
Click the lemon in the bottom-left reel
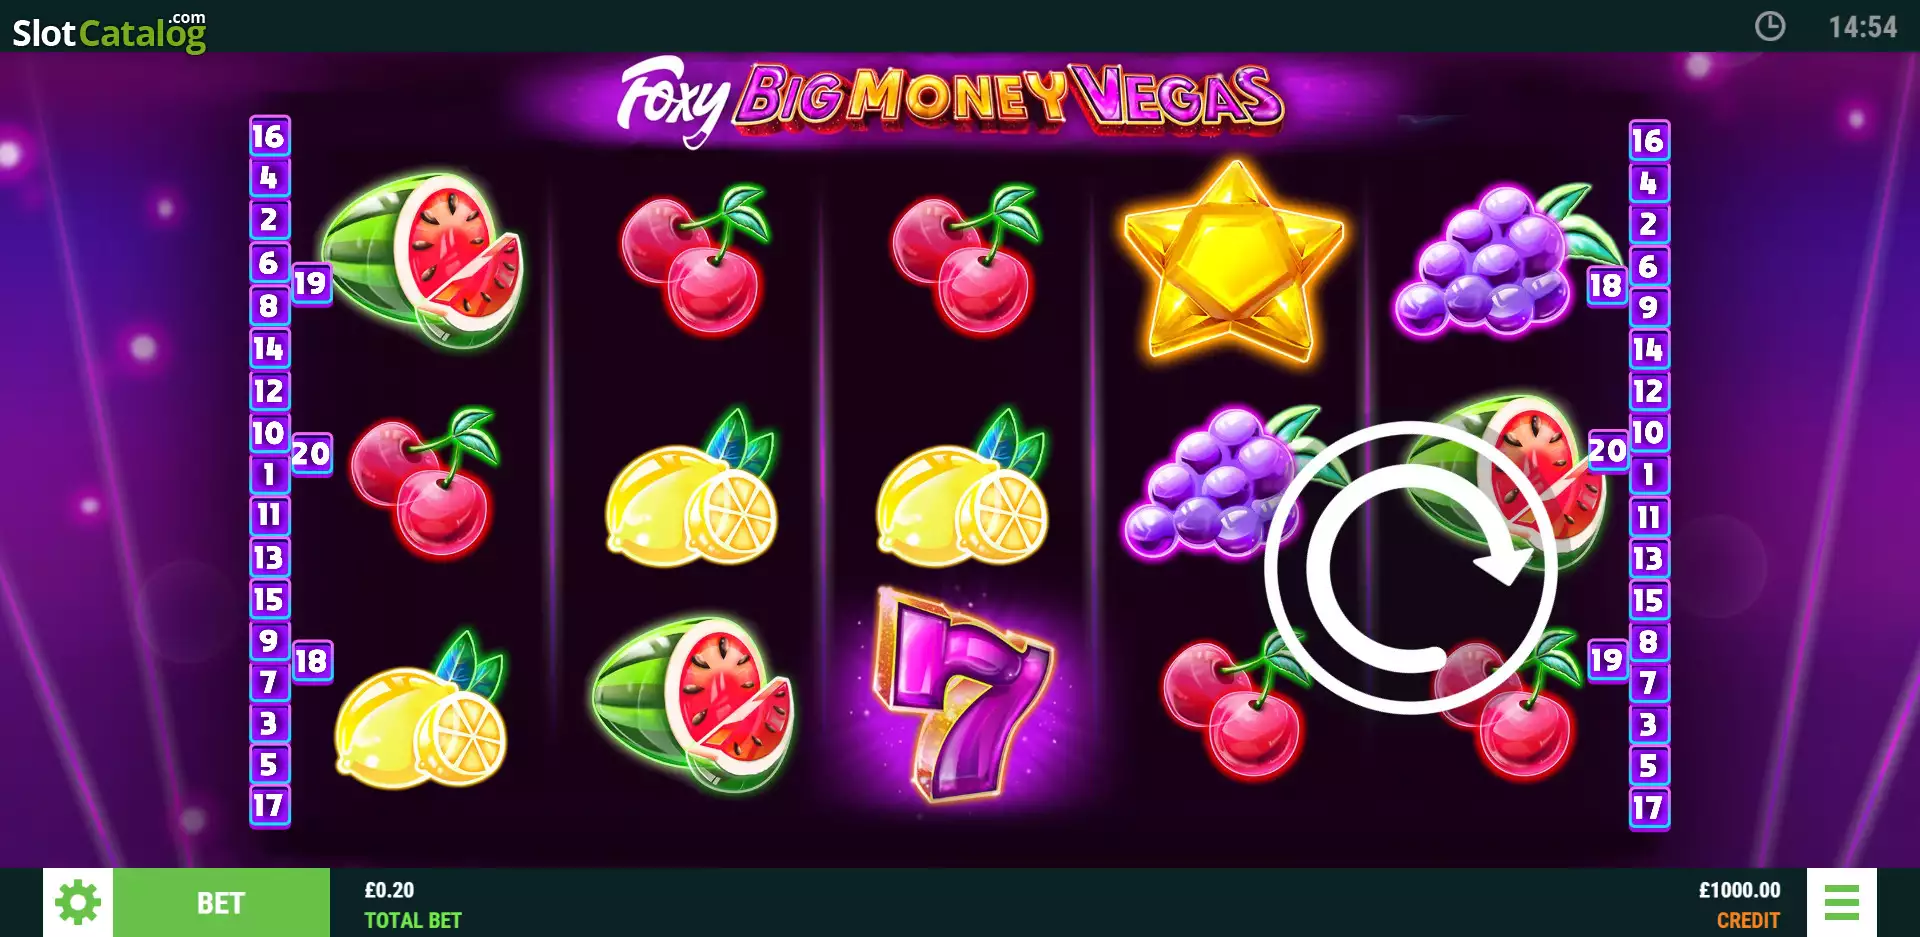pyautogui.click(x=421, y=712)
